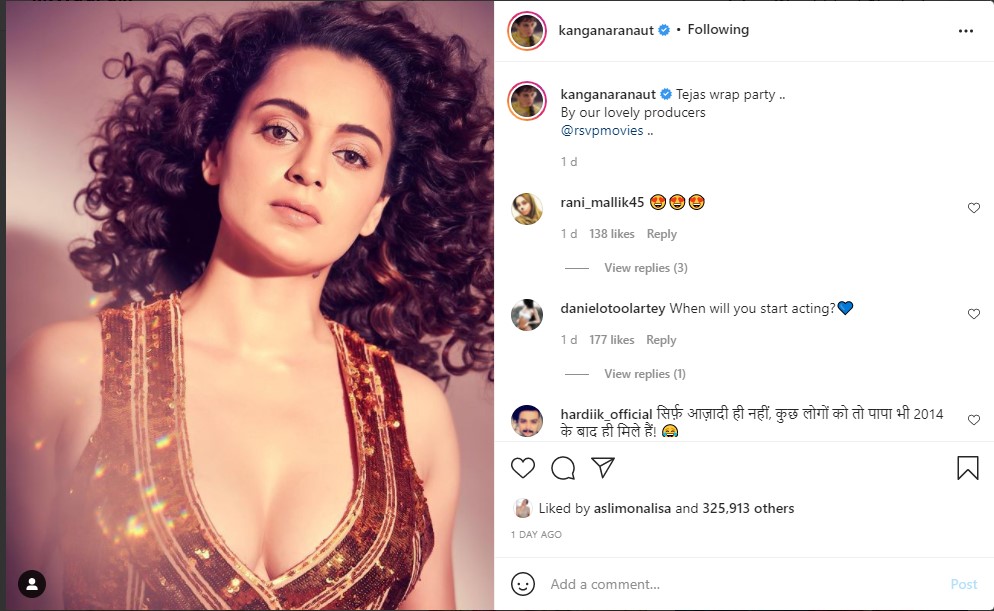The height and width of the screenshot is (611, 994).
Task: Open comments via the comment bubble icon
Action: pyautogui.click(x=562, y=468)
